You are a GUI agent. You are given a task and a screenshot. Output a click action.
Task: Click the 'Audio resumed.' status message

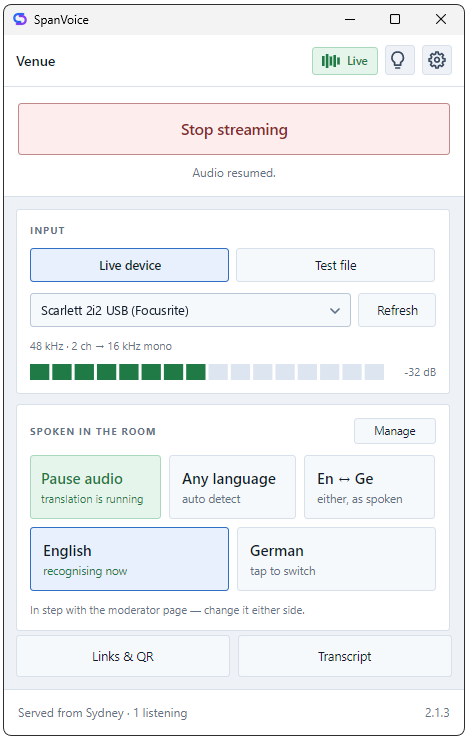click(x=234, y=173)
